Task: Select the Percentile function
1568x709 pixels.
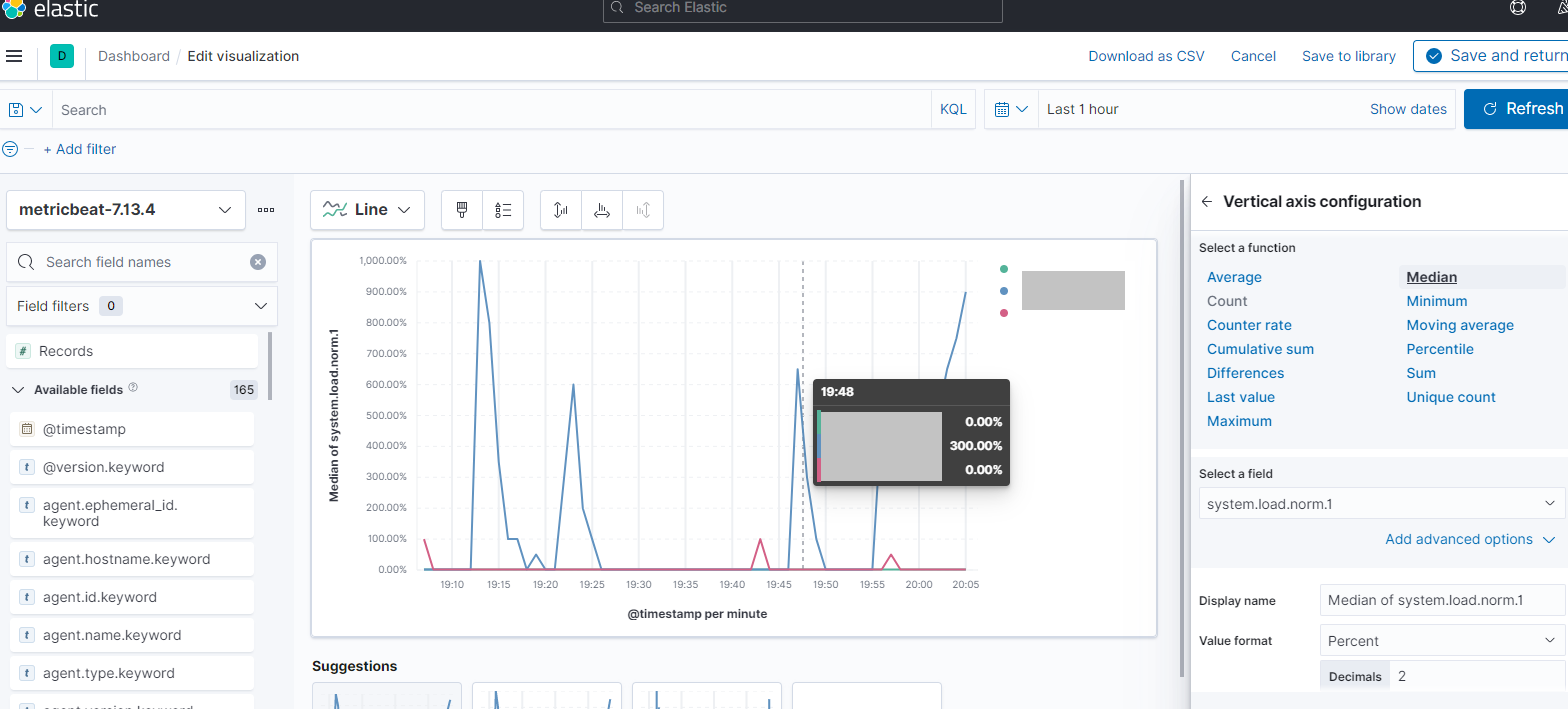Action: (1440, 349)
